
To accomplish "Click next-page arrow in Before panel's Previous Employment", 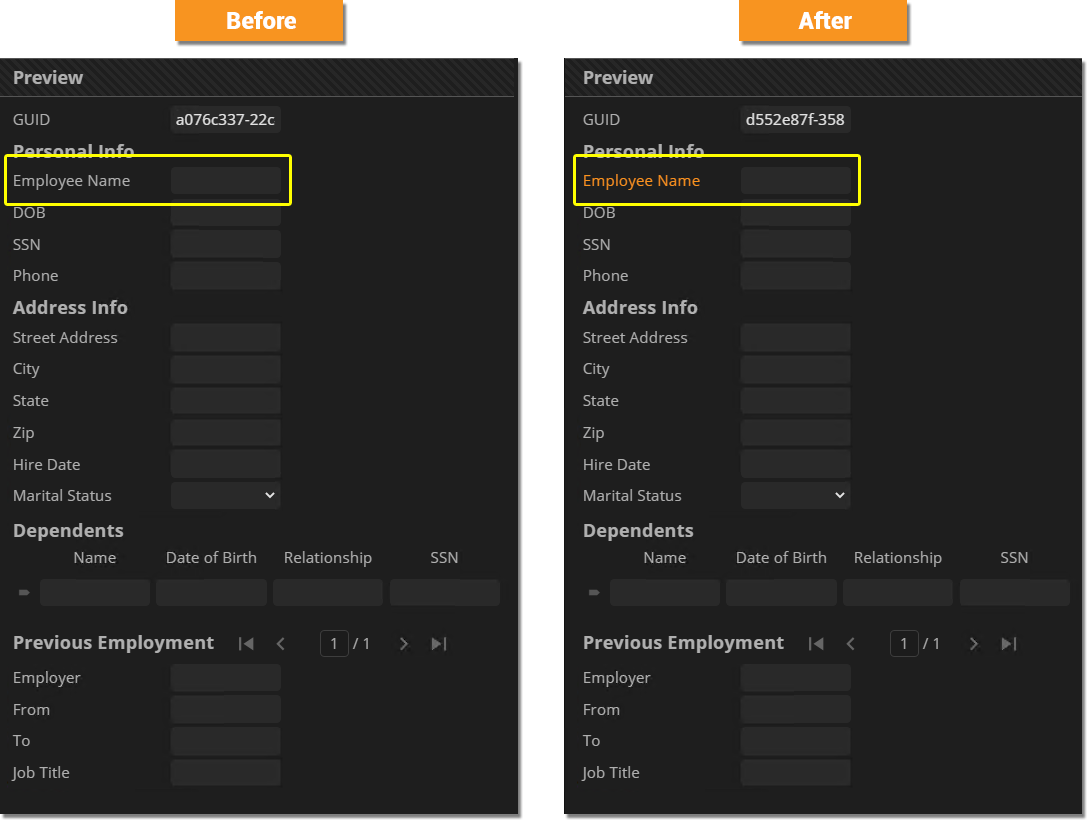I will click(x=404, y=644).
